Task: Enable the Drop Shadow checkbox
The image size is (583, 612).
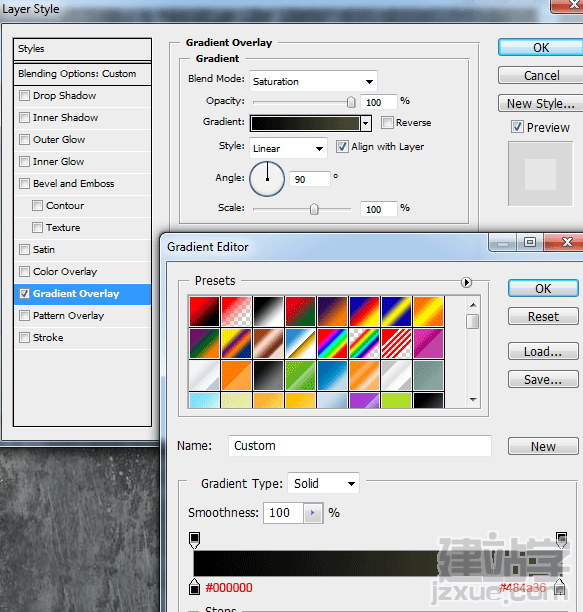Action: coord(25,96)
